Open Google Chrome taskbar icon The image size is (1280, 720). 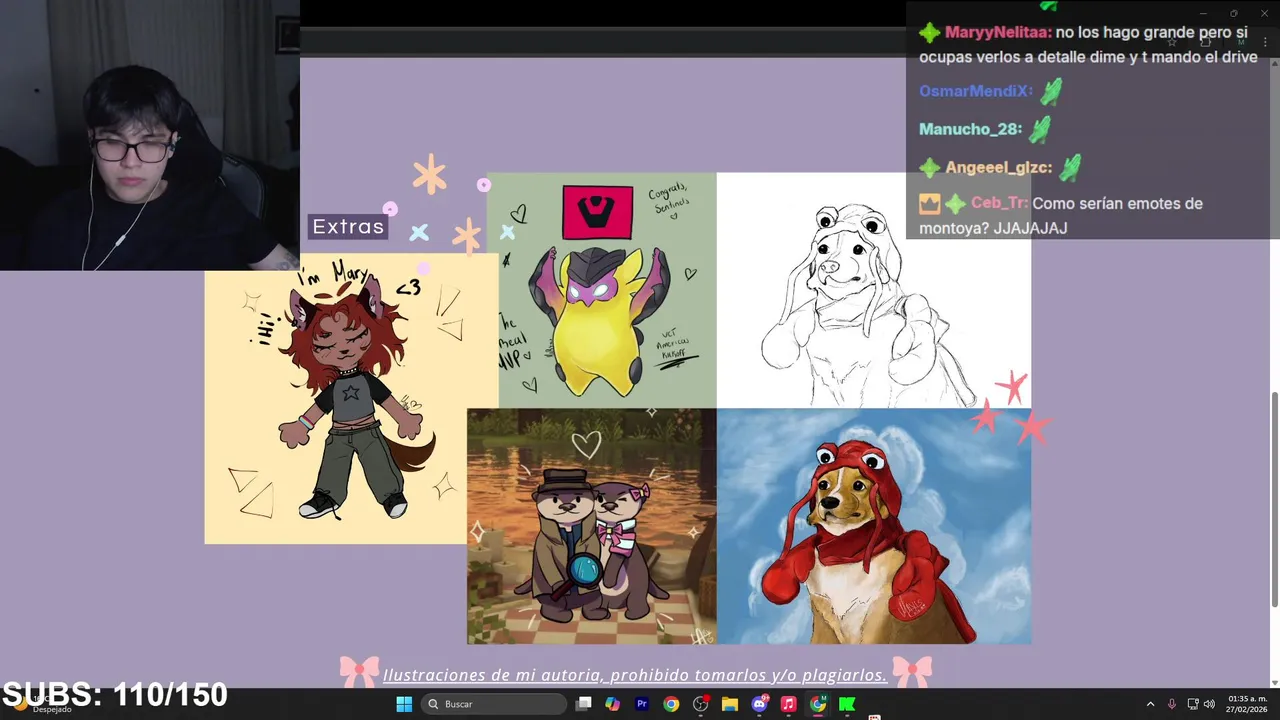pos(671,704)
